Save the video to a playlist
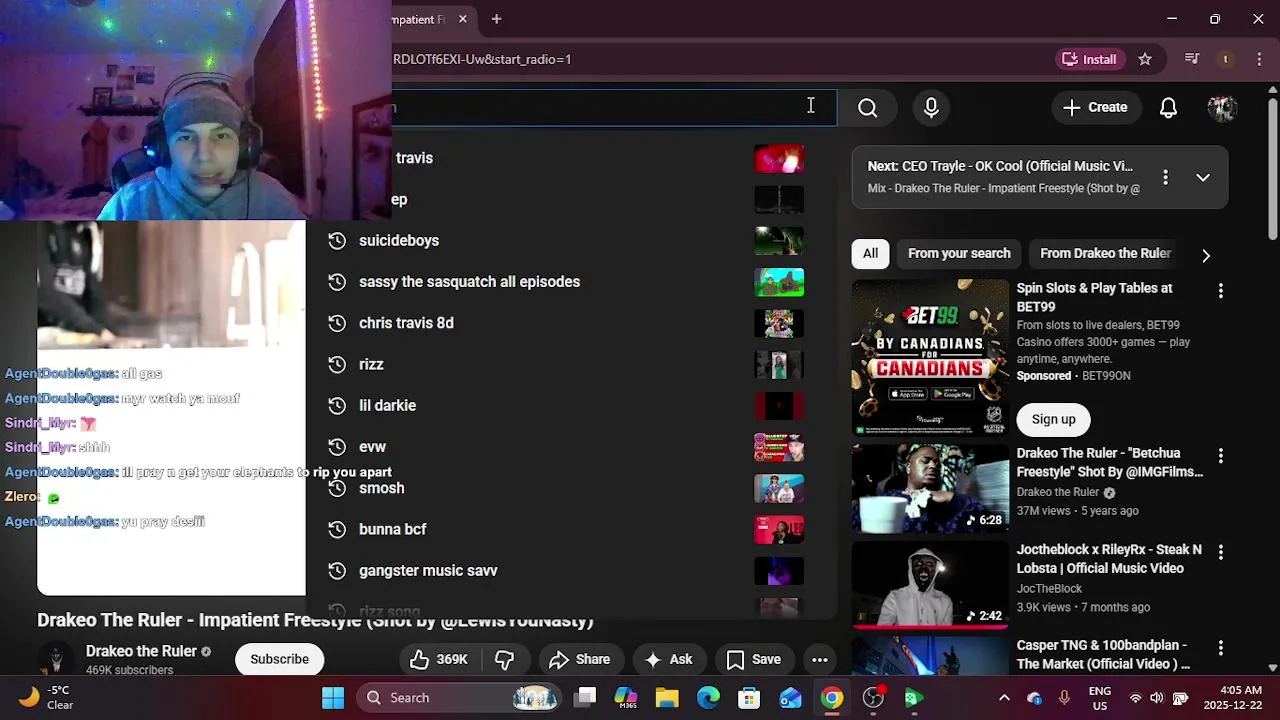 pyautogui.click(x=754, y=660)
